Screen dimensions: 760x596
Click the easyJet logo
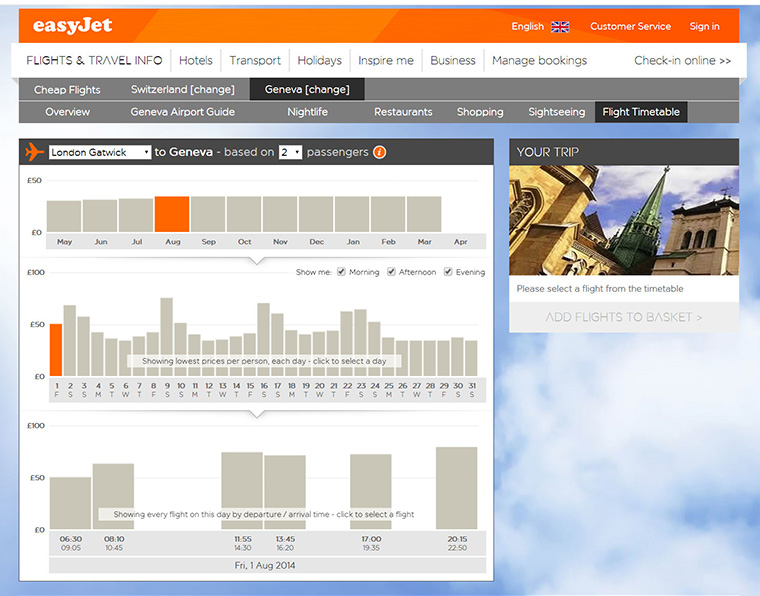(72, 26)
